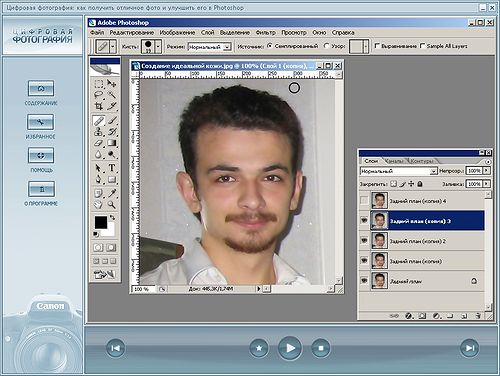The image size is (500, 376).
Task: Switch to the Каналы tab
Action: [394, 161]
